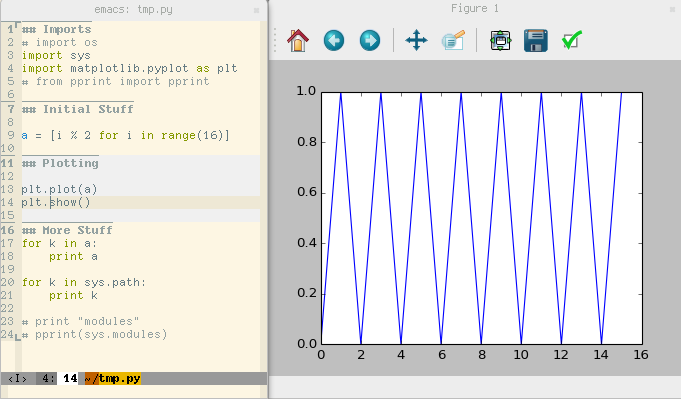The height and width of the screenshot is (399, 681).
Task: Click the 'plt.plot(a)' line
Action: pos(60,189)
